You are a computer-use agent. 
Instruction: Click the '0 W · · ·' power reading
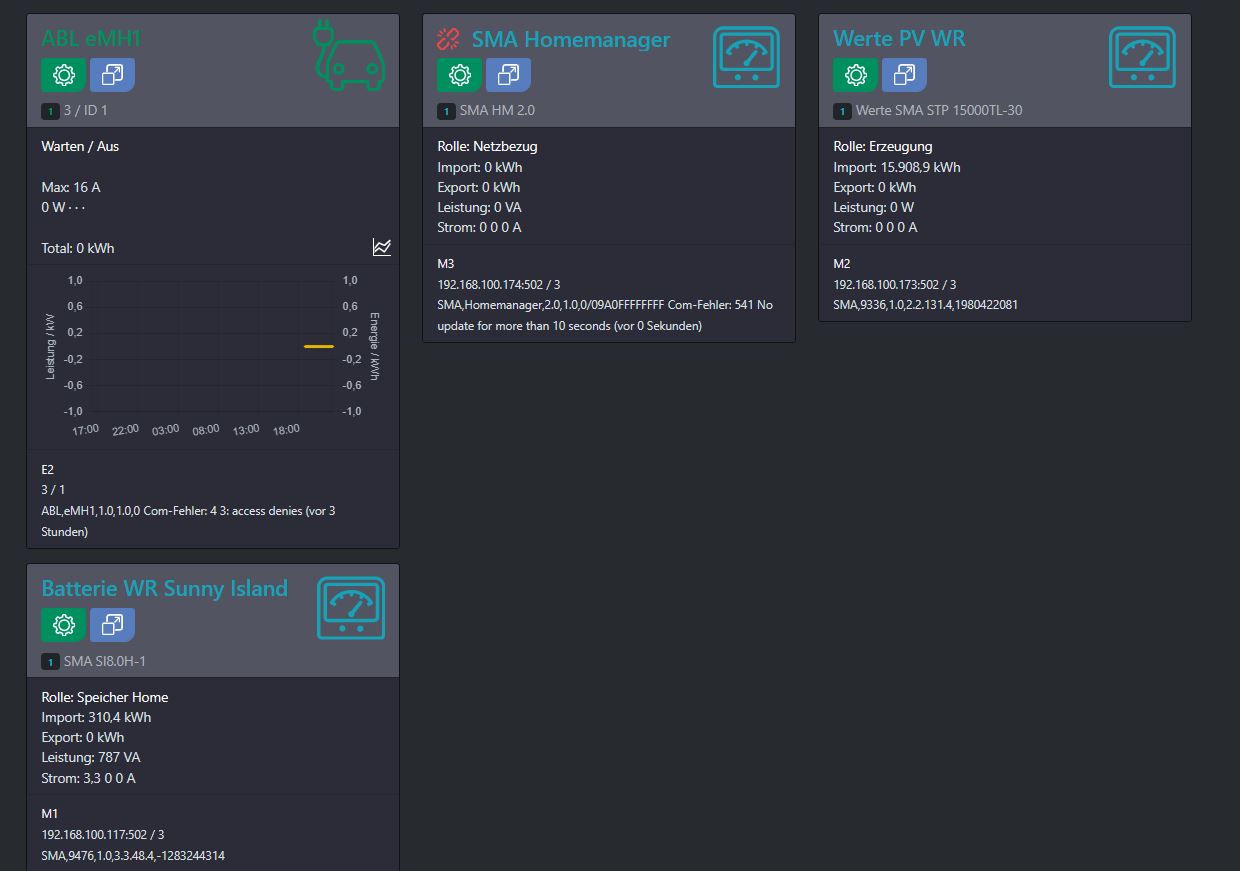coord(63,207)
